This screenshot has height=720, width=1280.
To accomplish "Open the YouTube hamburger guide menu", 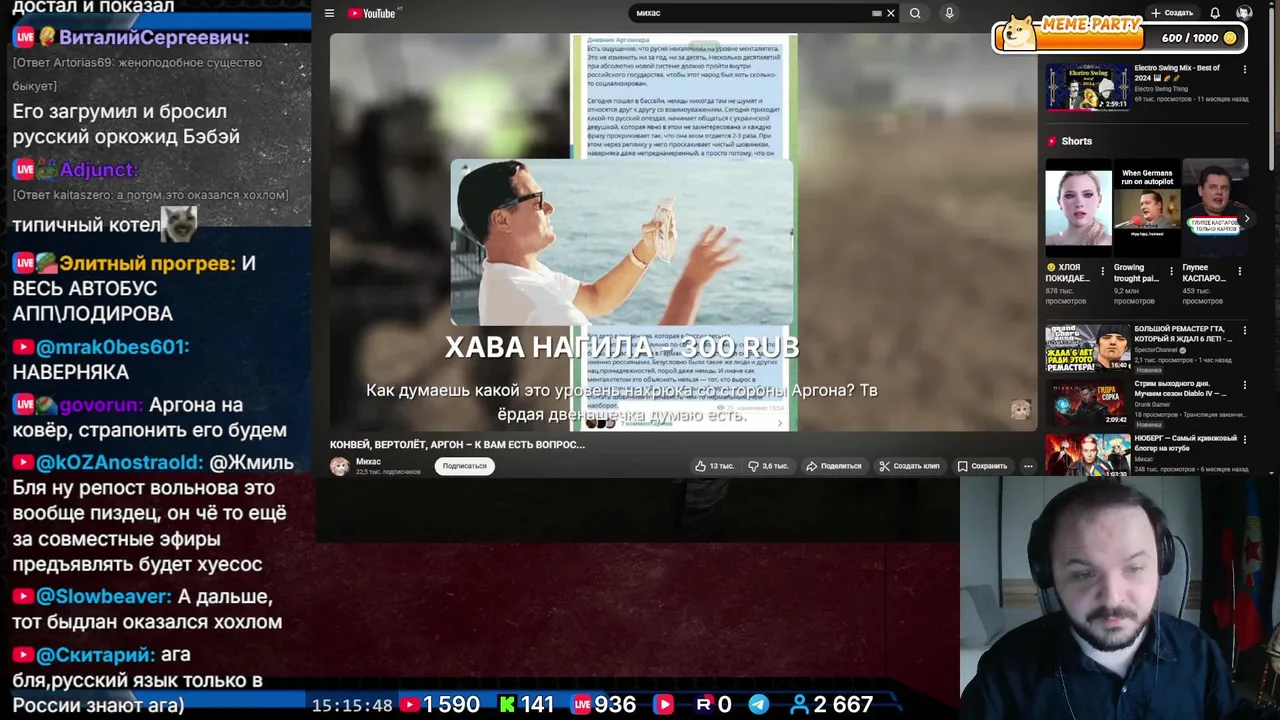I will pyautogui.click(x=329, y=13).
